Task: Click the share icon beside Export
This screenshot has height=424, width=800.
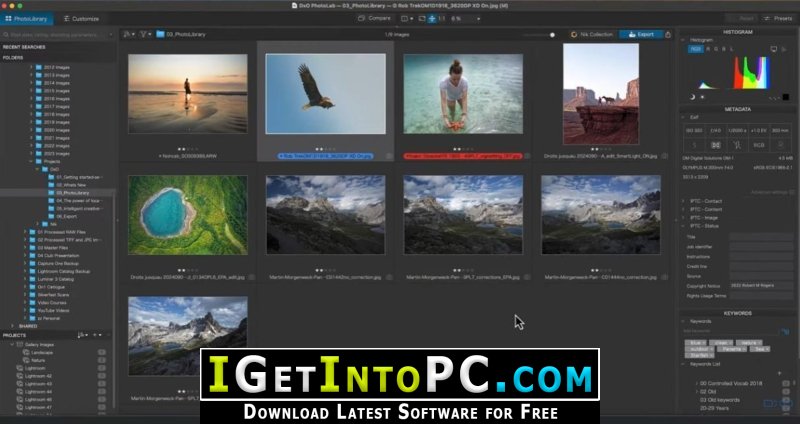Action: (668, 34)
